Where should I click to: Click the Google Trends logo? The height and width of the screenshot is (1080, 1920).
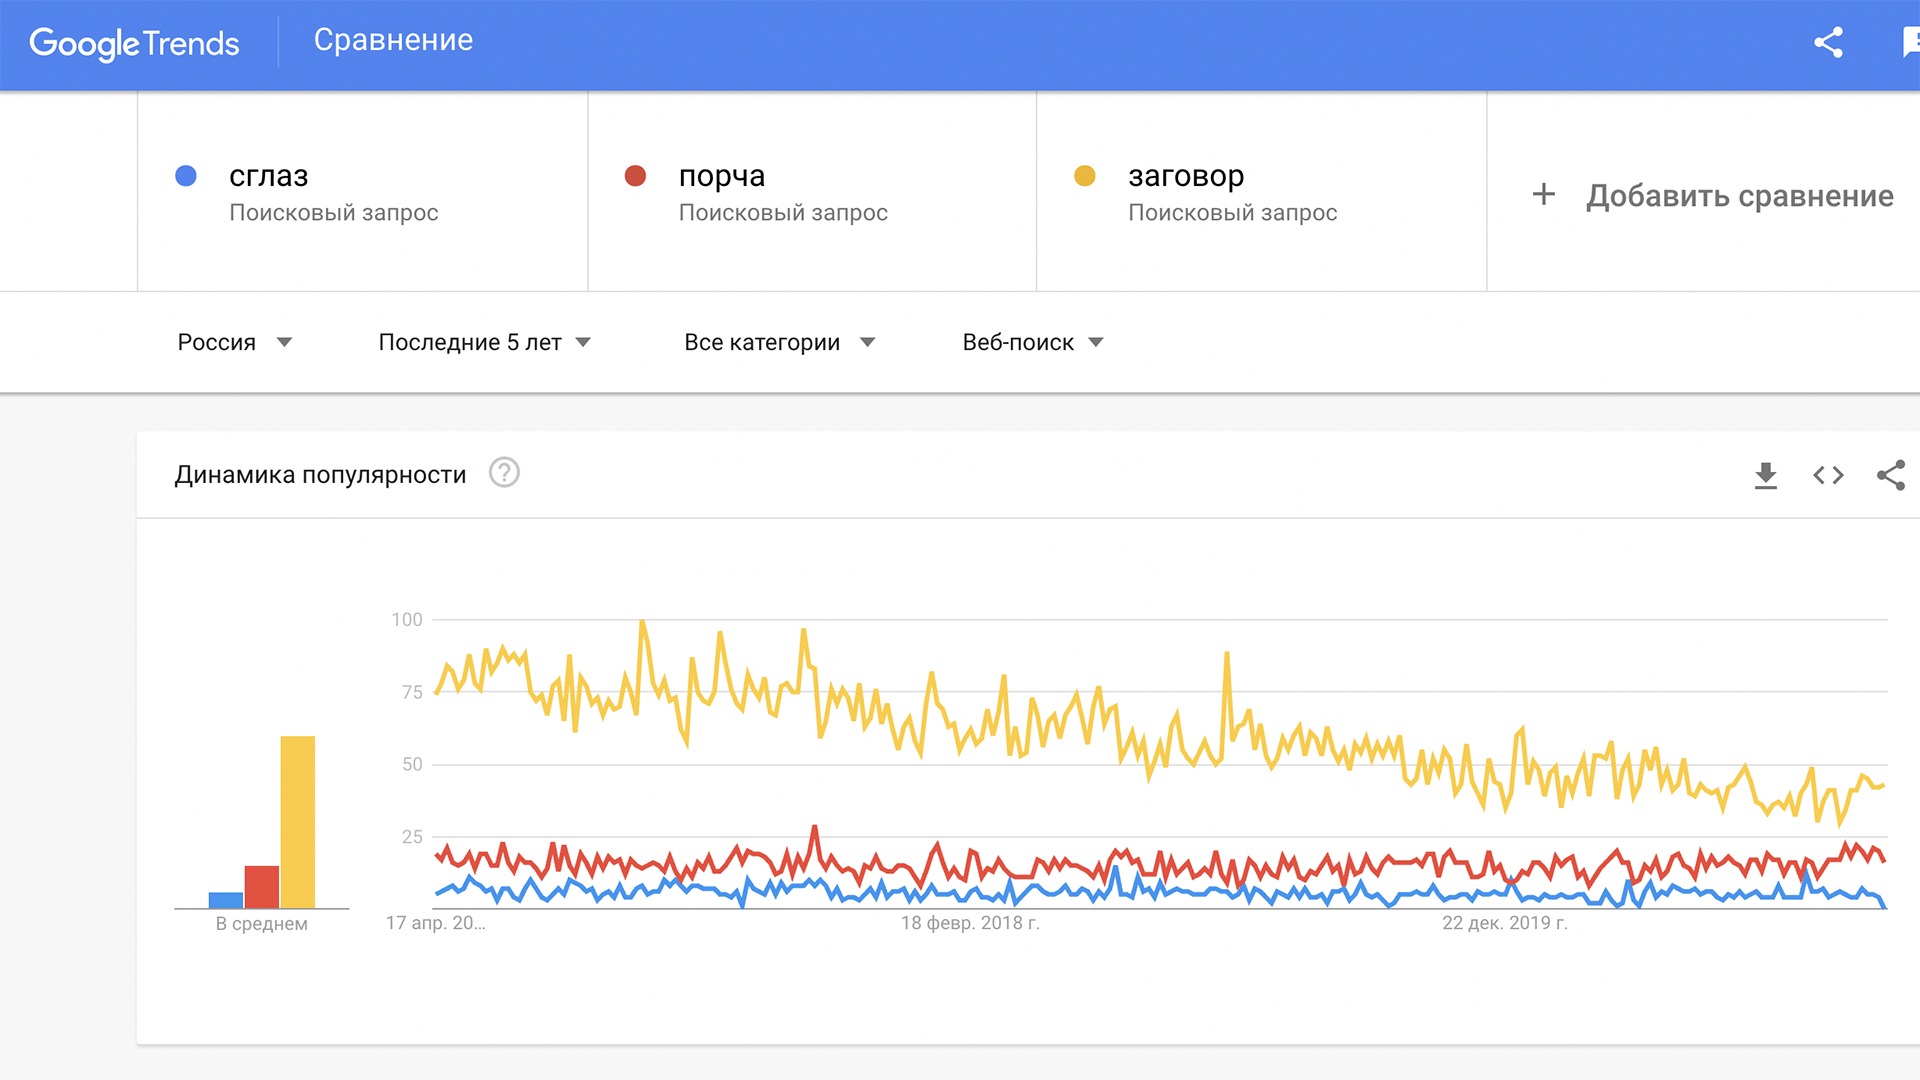click(134, 43)
